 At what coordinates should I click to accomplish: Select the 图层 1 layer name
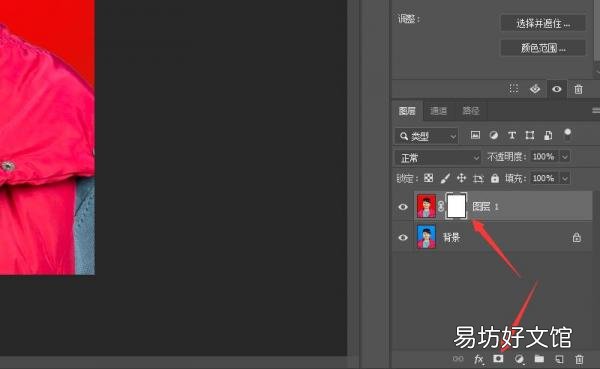point(486,207)
